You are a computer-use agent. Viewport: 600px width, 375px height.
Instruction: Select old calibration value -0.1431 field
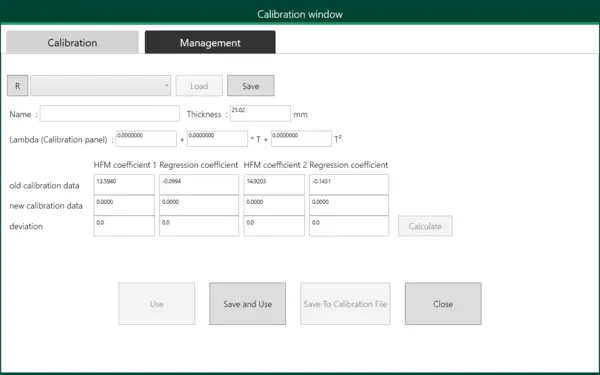[x=349, y=185]
